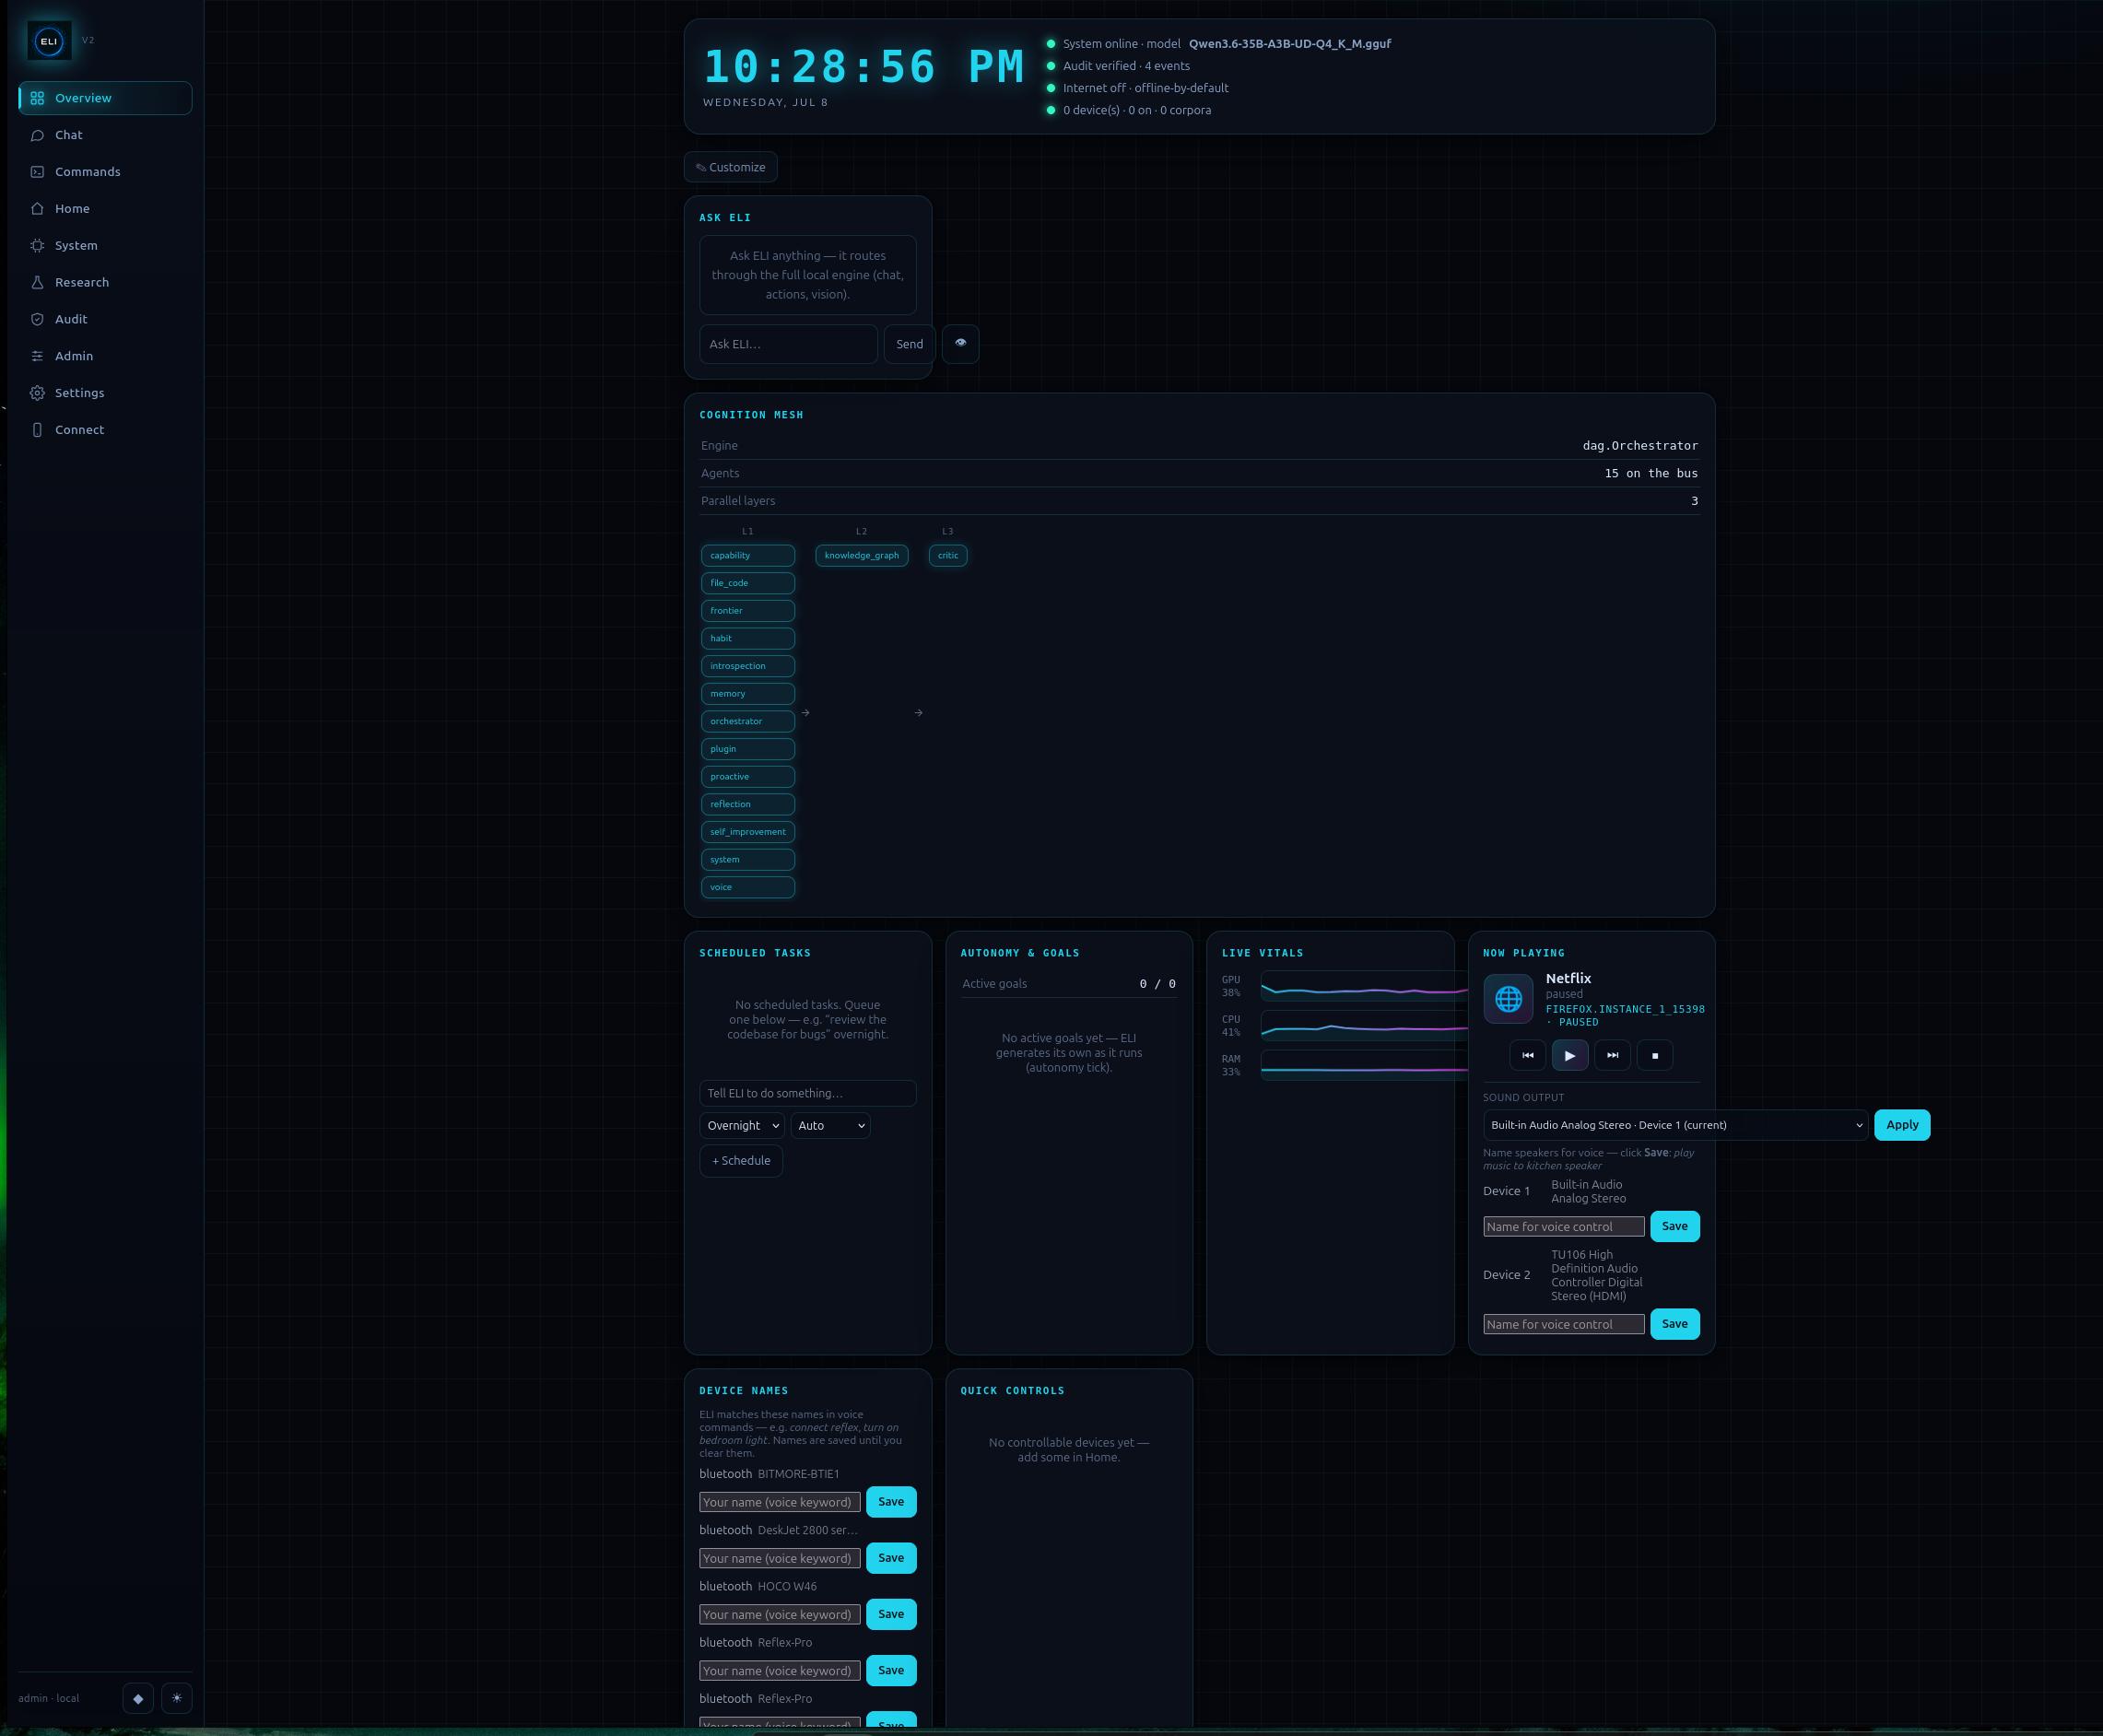
Task: Open the Chat sidebar item
Action: click(x=105, y=135)
